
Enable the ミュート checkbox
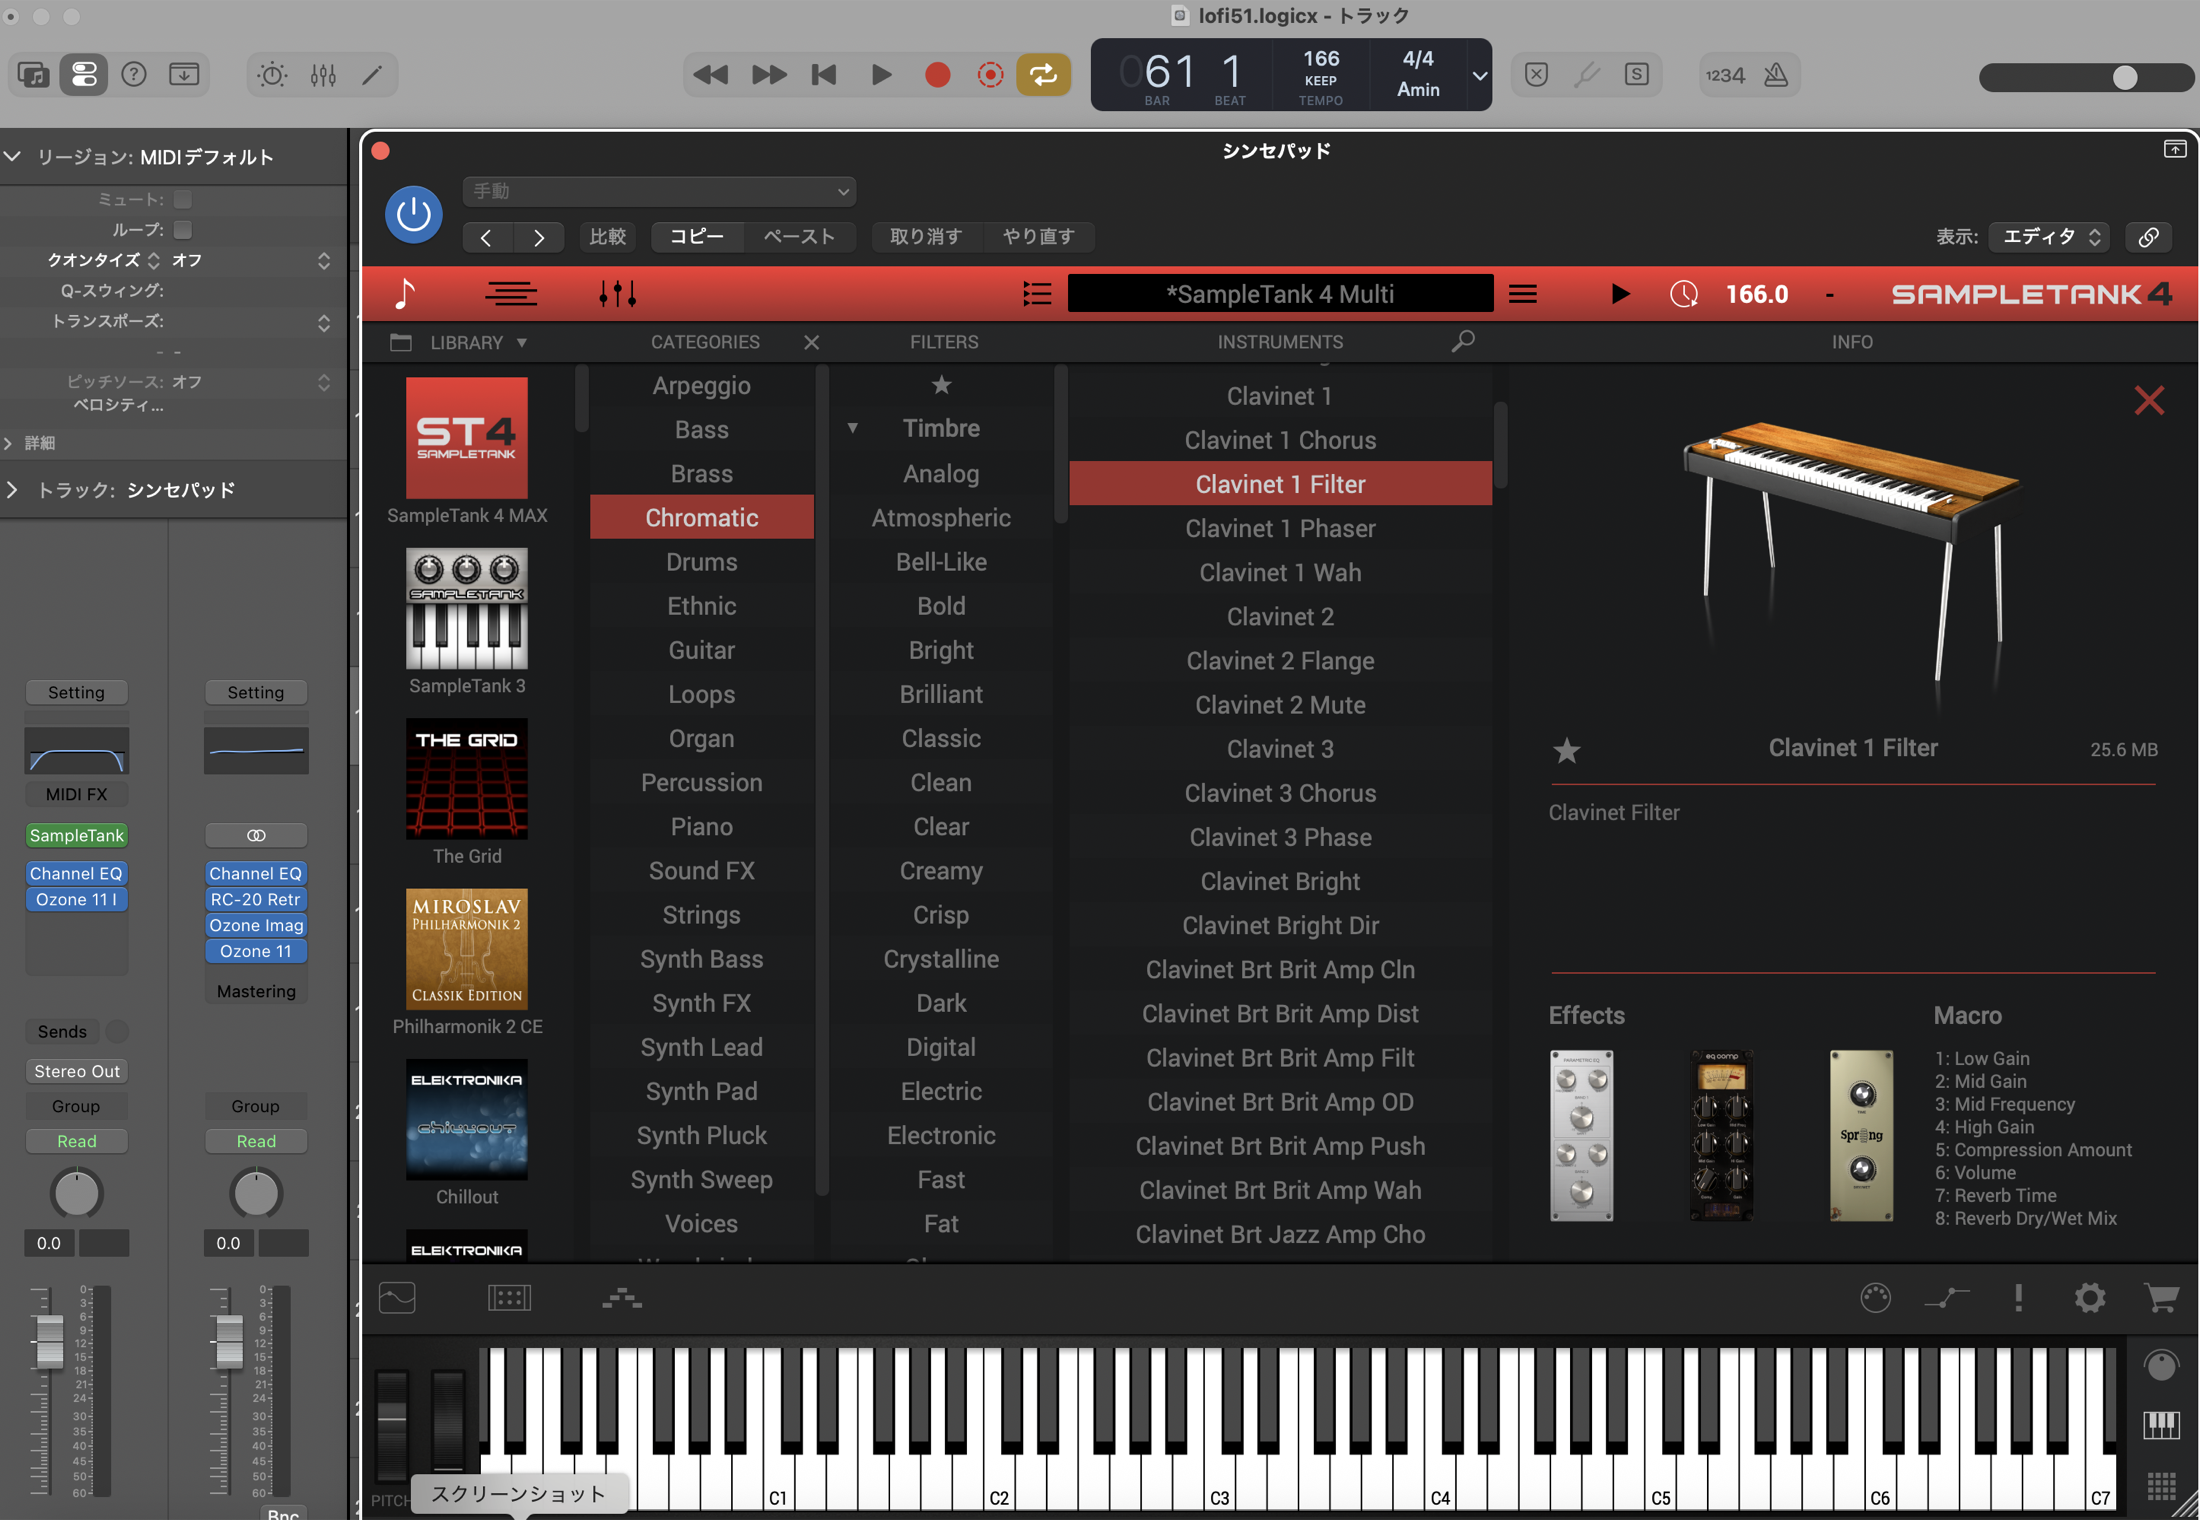[x=182, y=200]
